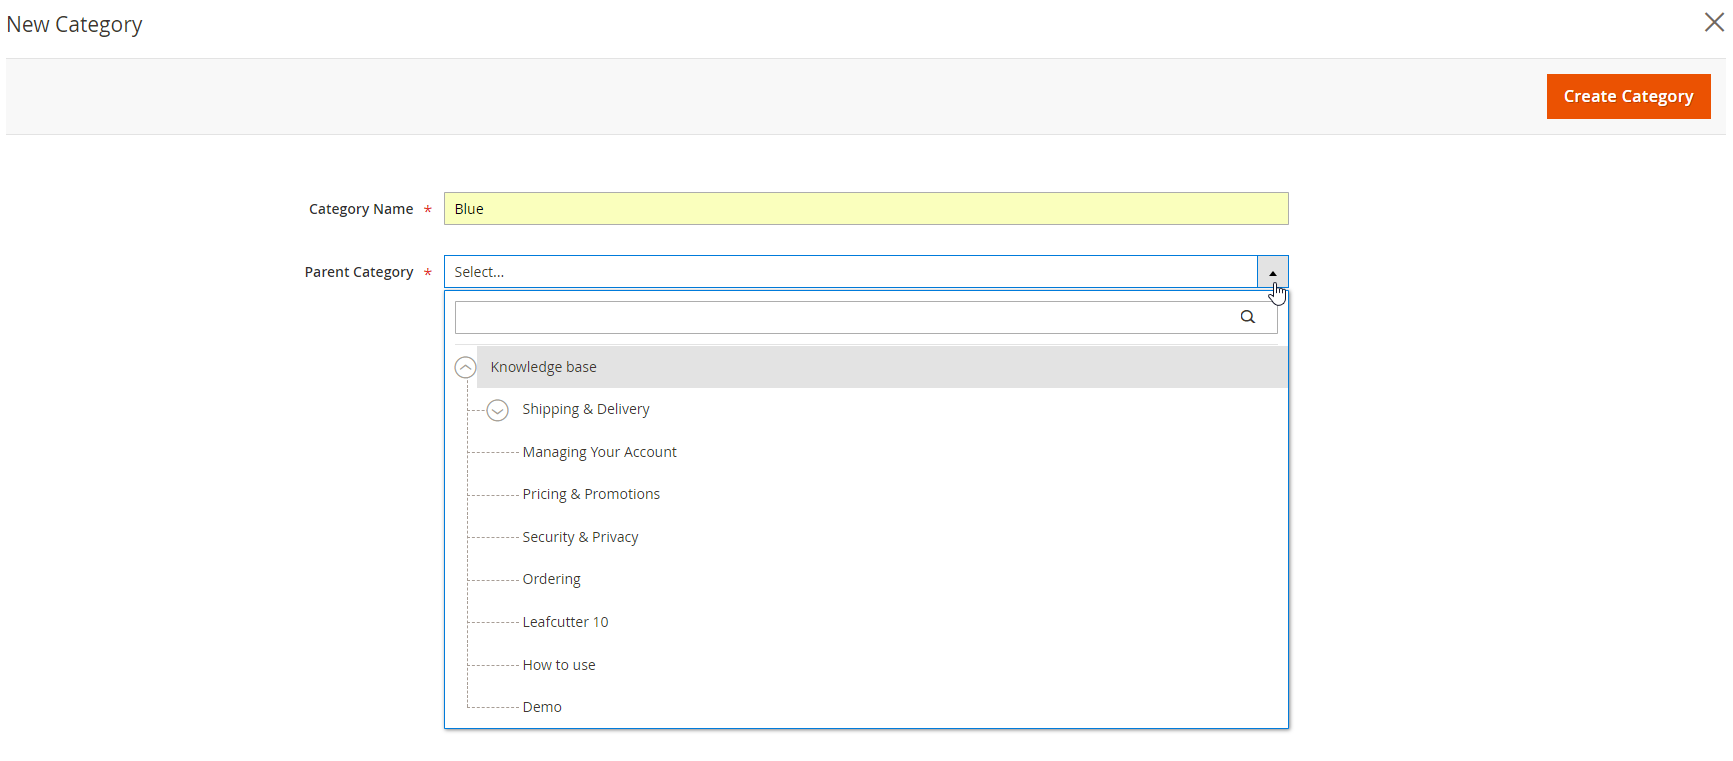Close the New Category dialog
The width and height of the screenshot is (1733, 761).
tap(1714, 22)
